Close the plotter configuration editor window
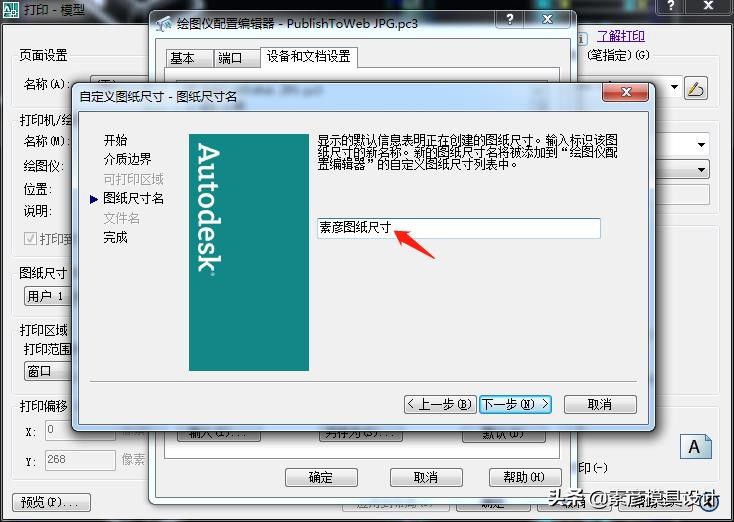 pos(547,19)
